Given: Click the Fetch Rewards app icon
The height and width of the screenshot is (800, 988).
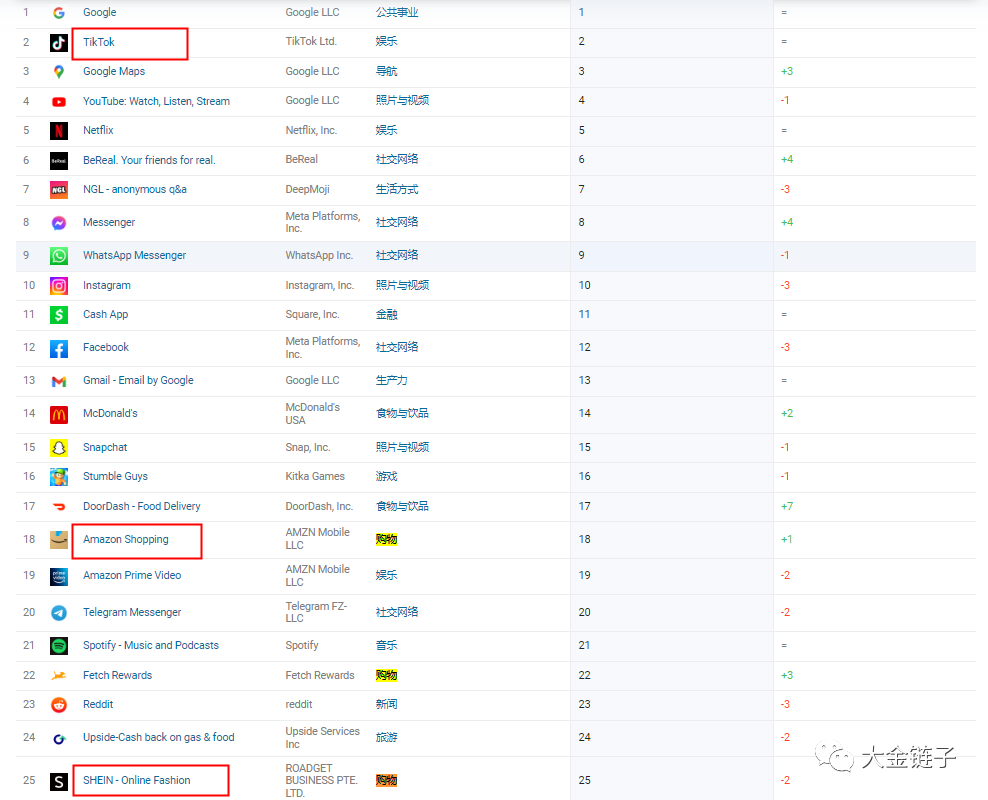Looking at the screenshot, I should tap(59, 675).
